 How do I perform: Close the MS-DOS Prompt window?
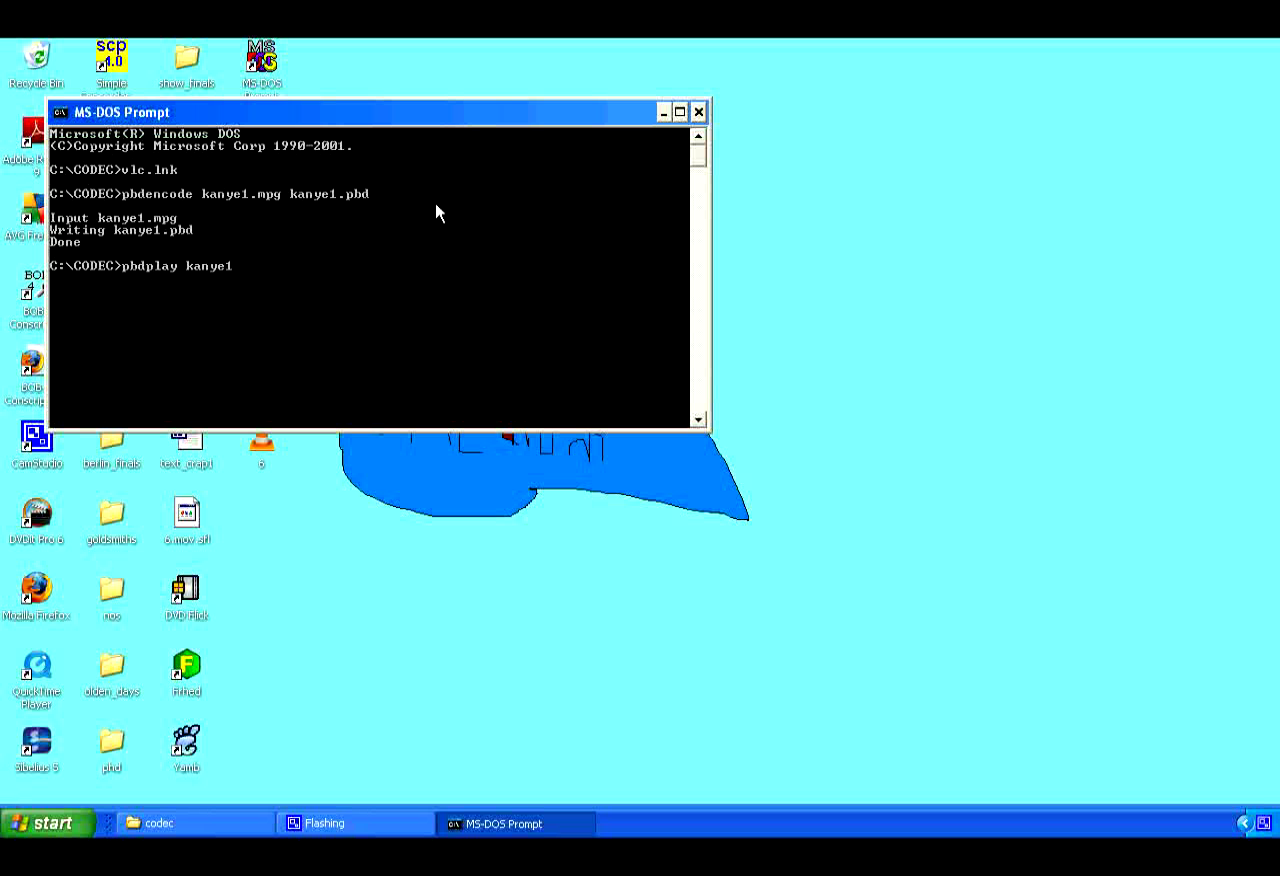(699, 112)
